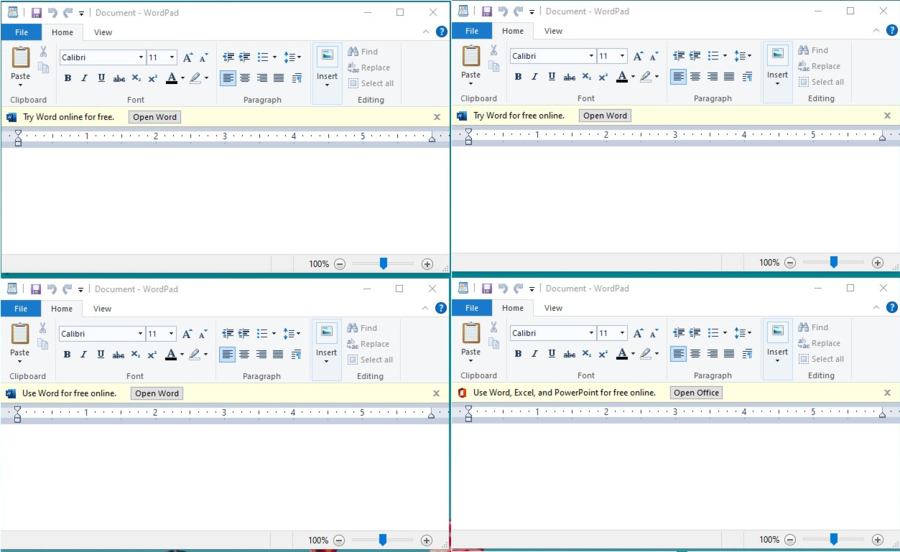This screenshot has width=900, height=552.
Task: Click the Help question mark in the 'Open Office' banner window
Action: click(891, 308)
